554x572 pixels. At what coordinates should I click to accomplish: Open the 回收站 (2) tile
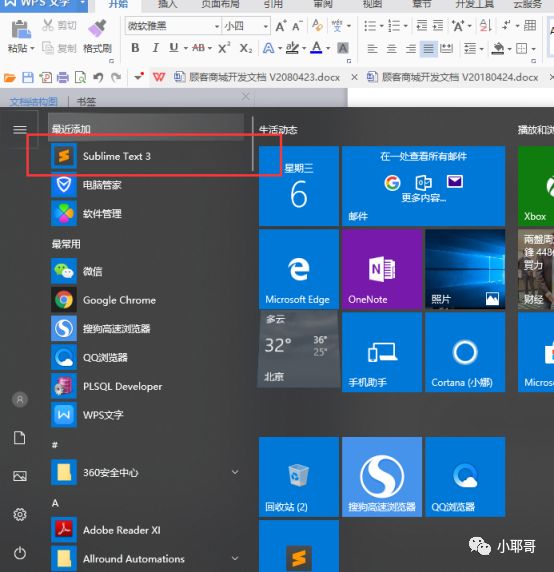tap(299, 477)
